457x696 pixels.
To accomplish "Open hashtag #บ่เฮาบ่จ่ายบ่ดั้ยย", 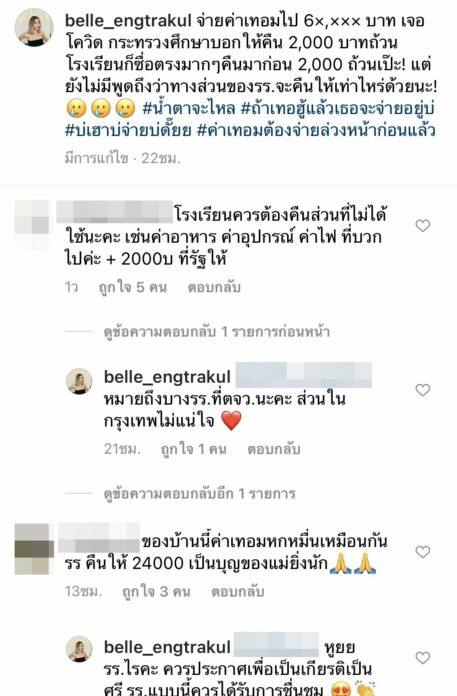I will (129, 130).
